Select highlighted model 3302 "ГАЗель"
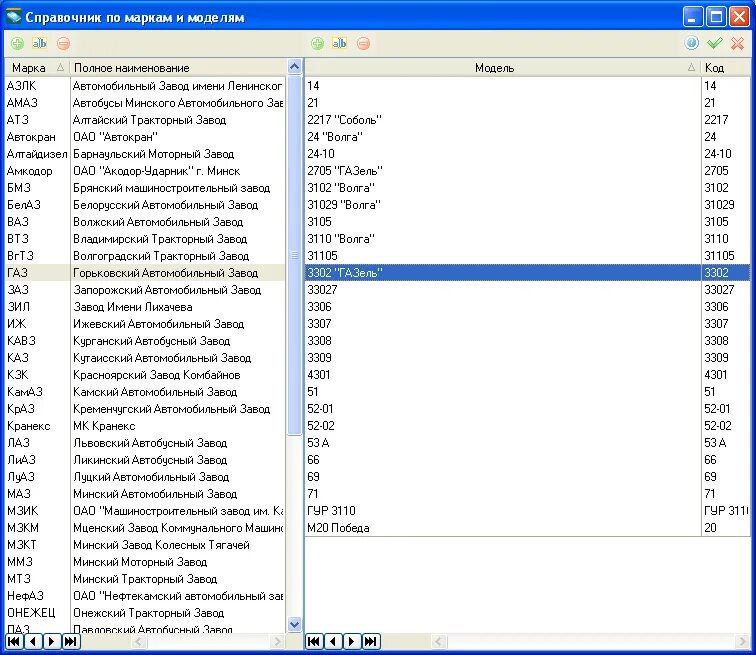This screenshot has height=655, width=756. (x=503, y=273)
